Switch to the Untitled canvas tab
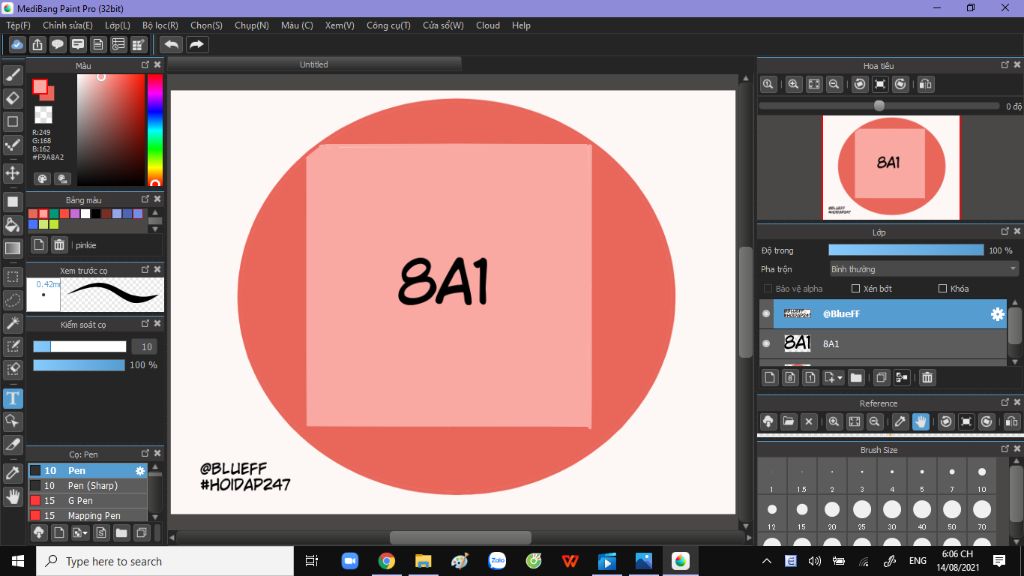The width and height of the screenshot is (1024, 576). point(314,64)
